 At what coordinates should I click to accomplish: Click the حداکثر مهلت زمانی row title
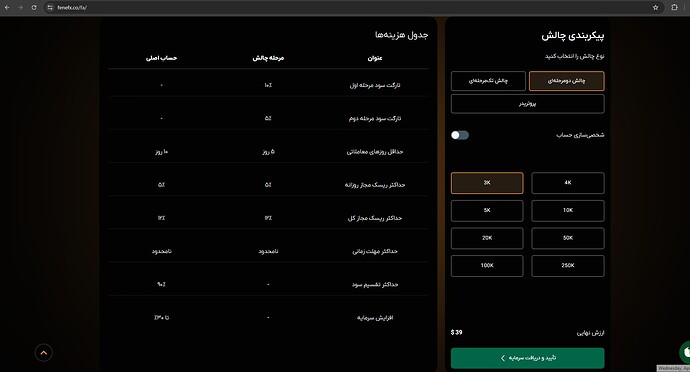tap(375, 251)
